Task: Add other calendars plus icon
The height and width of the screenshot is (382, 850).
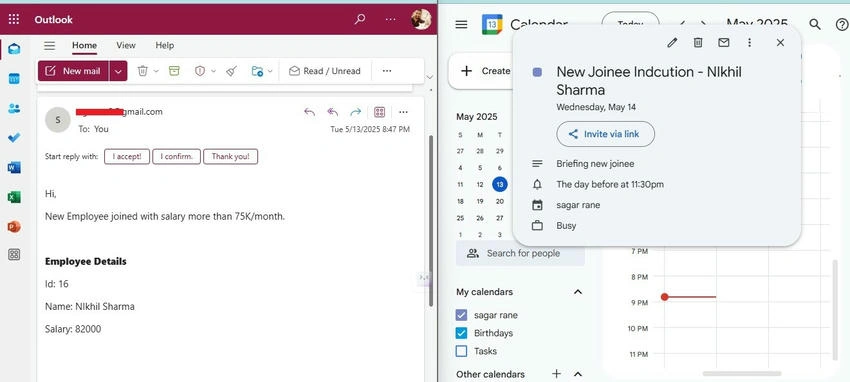Action: (x=556, y=374)
